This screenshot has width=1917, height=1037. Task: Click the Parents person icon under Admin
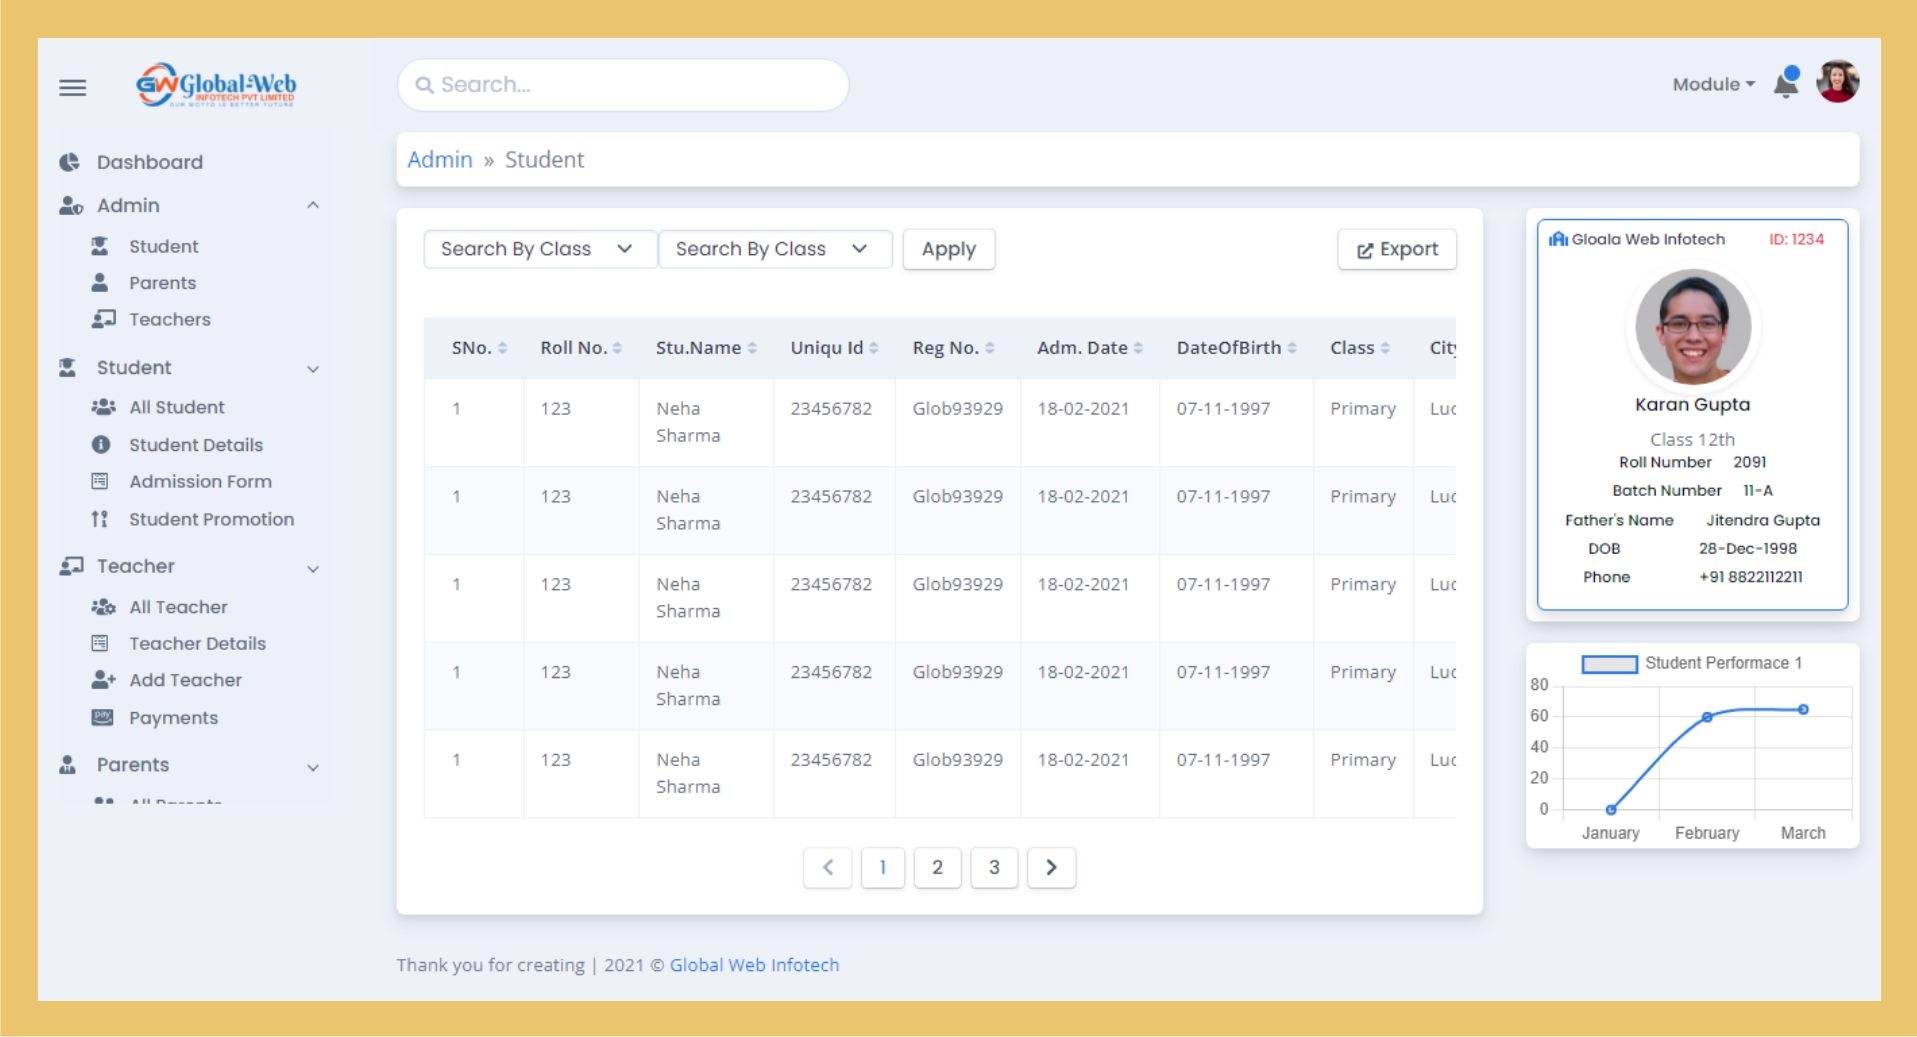100,283
